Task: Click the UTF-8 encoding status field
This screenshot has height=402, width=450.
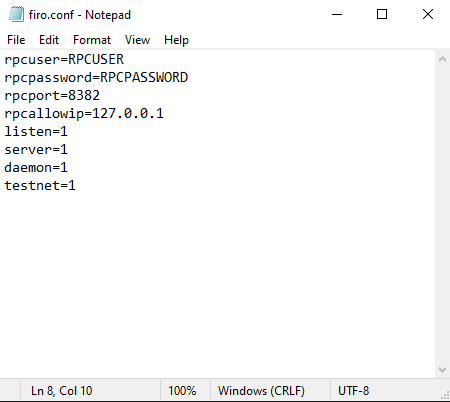Action: click(x=353, y=391)
